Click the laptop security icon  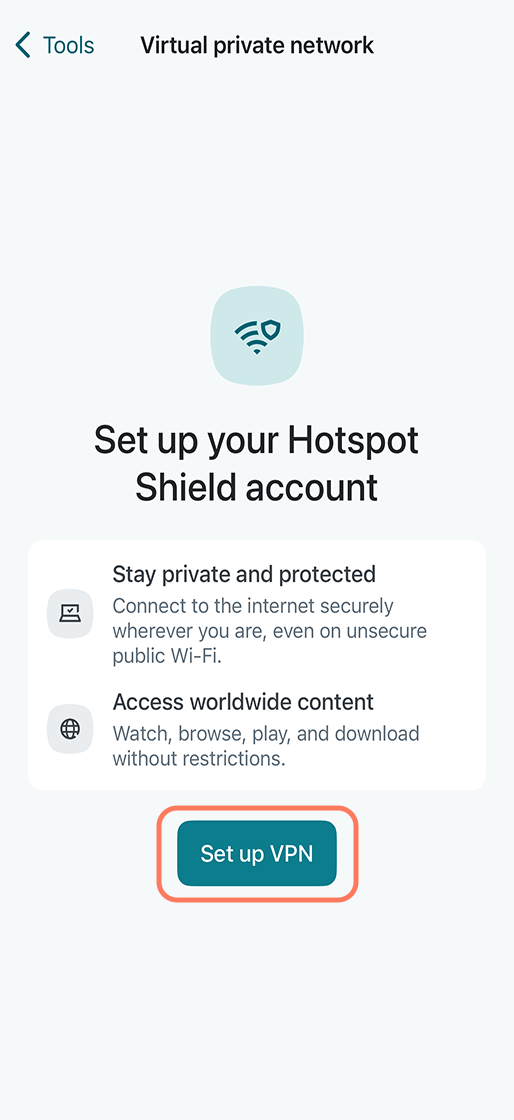[x=70, y=613]
